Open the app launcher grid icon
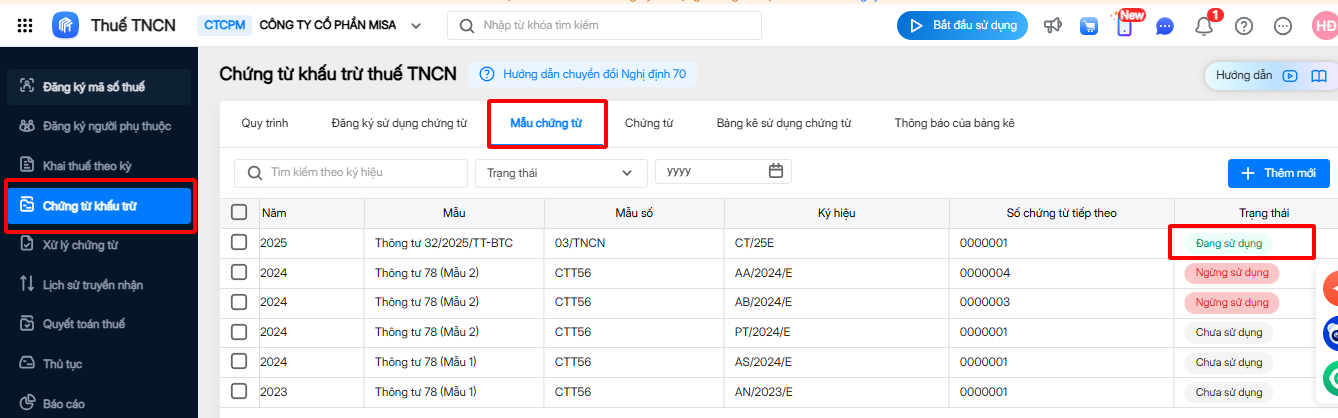 (26, 25)
